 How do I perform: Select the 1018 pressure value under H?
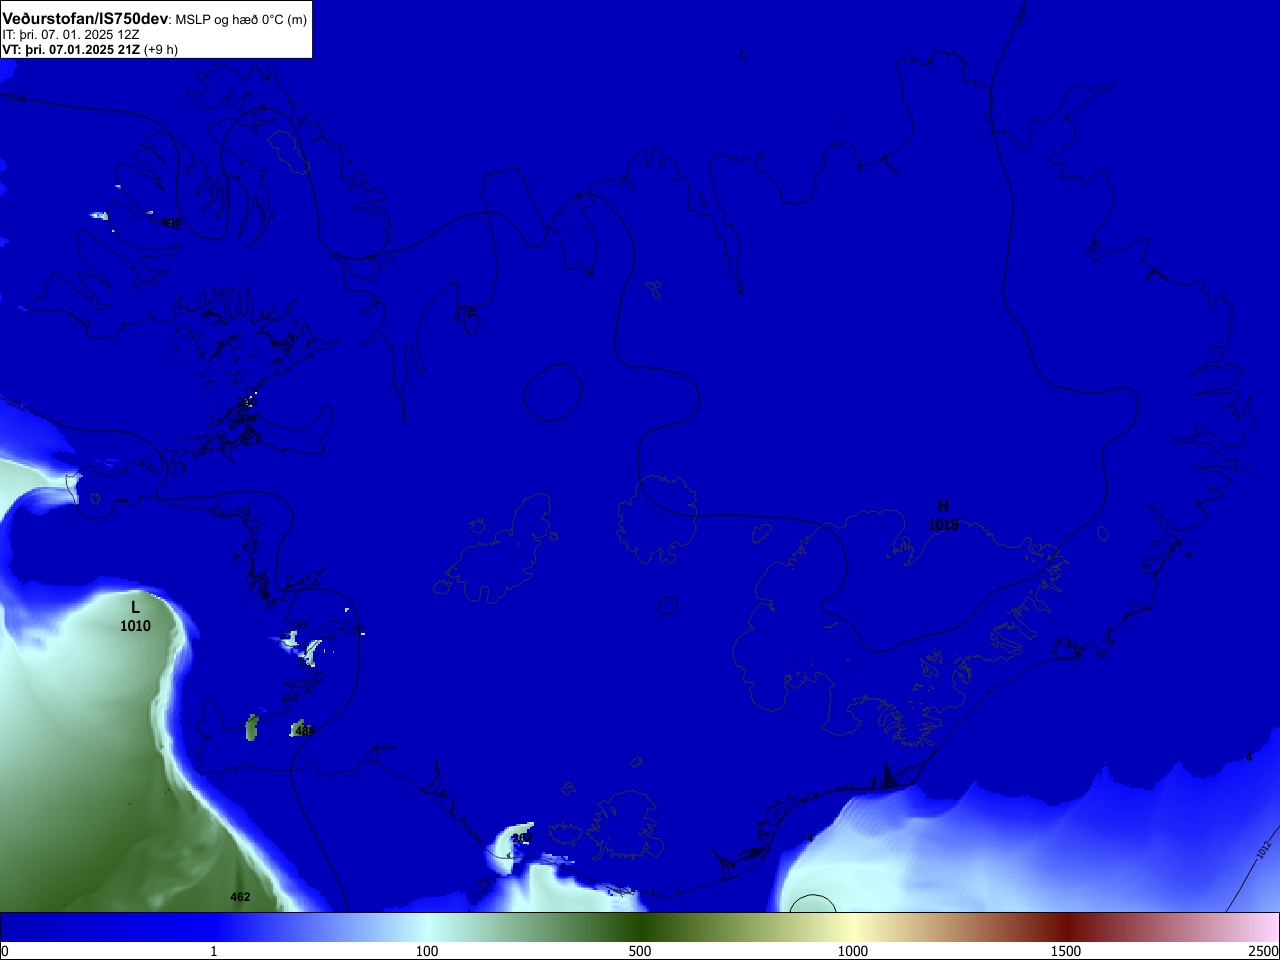point(943,525)
